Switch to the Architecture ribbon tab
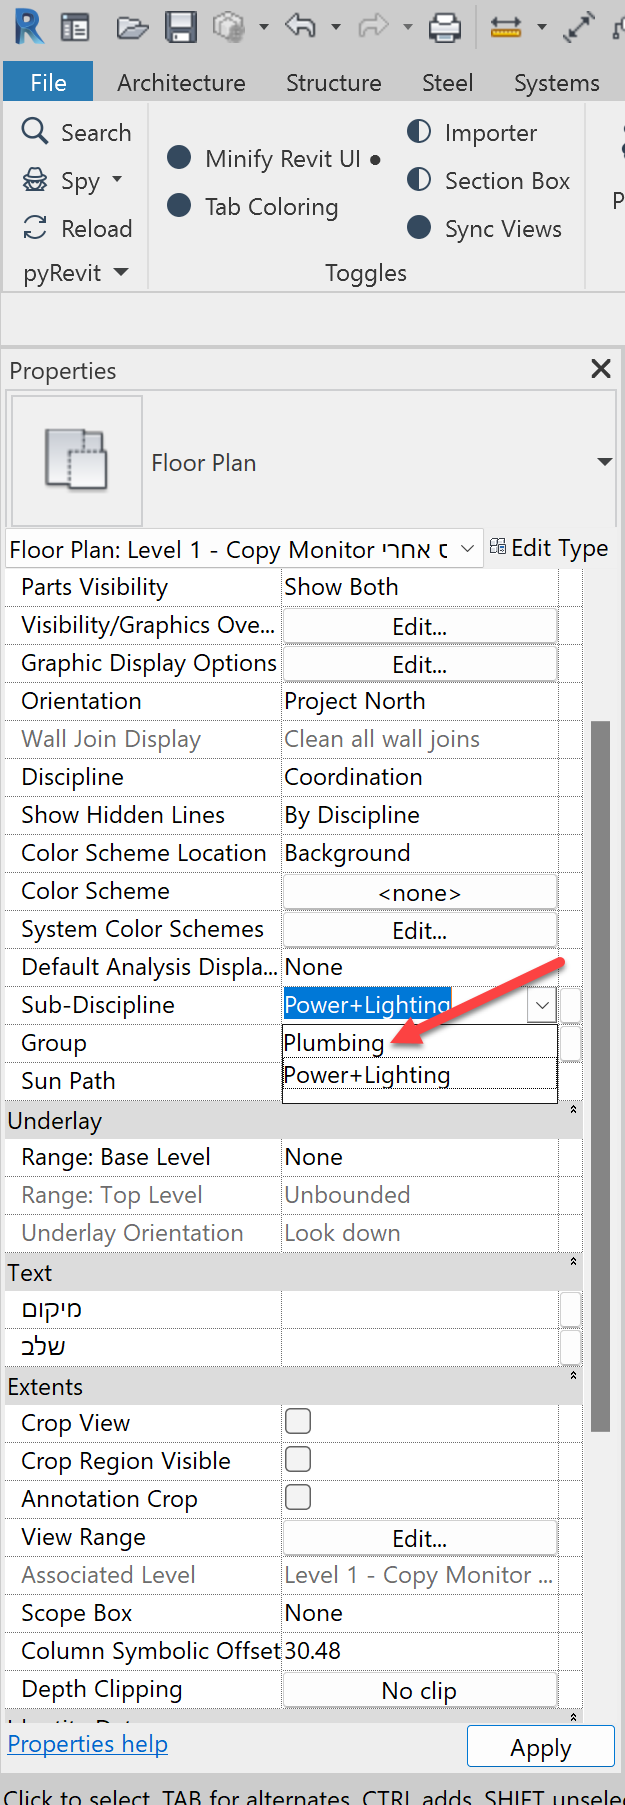Image resolution: width=625 pixels, height=1805 pixels. pos(181,83)
